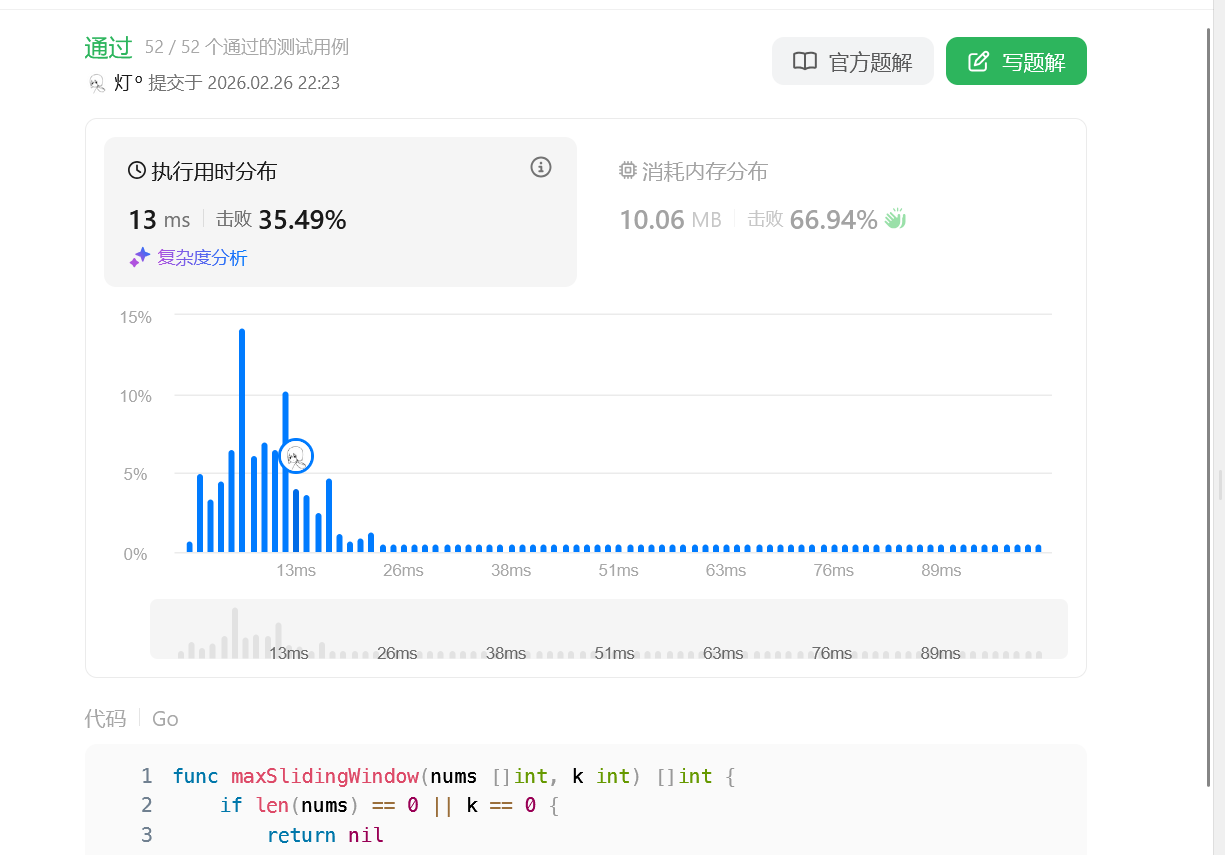Click the book icon in 官方题解
Screen dimensions: 1225x855
(x=804, y=62)
